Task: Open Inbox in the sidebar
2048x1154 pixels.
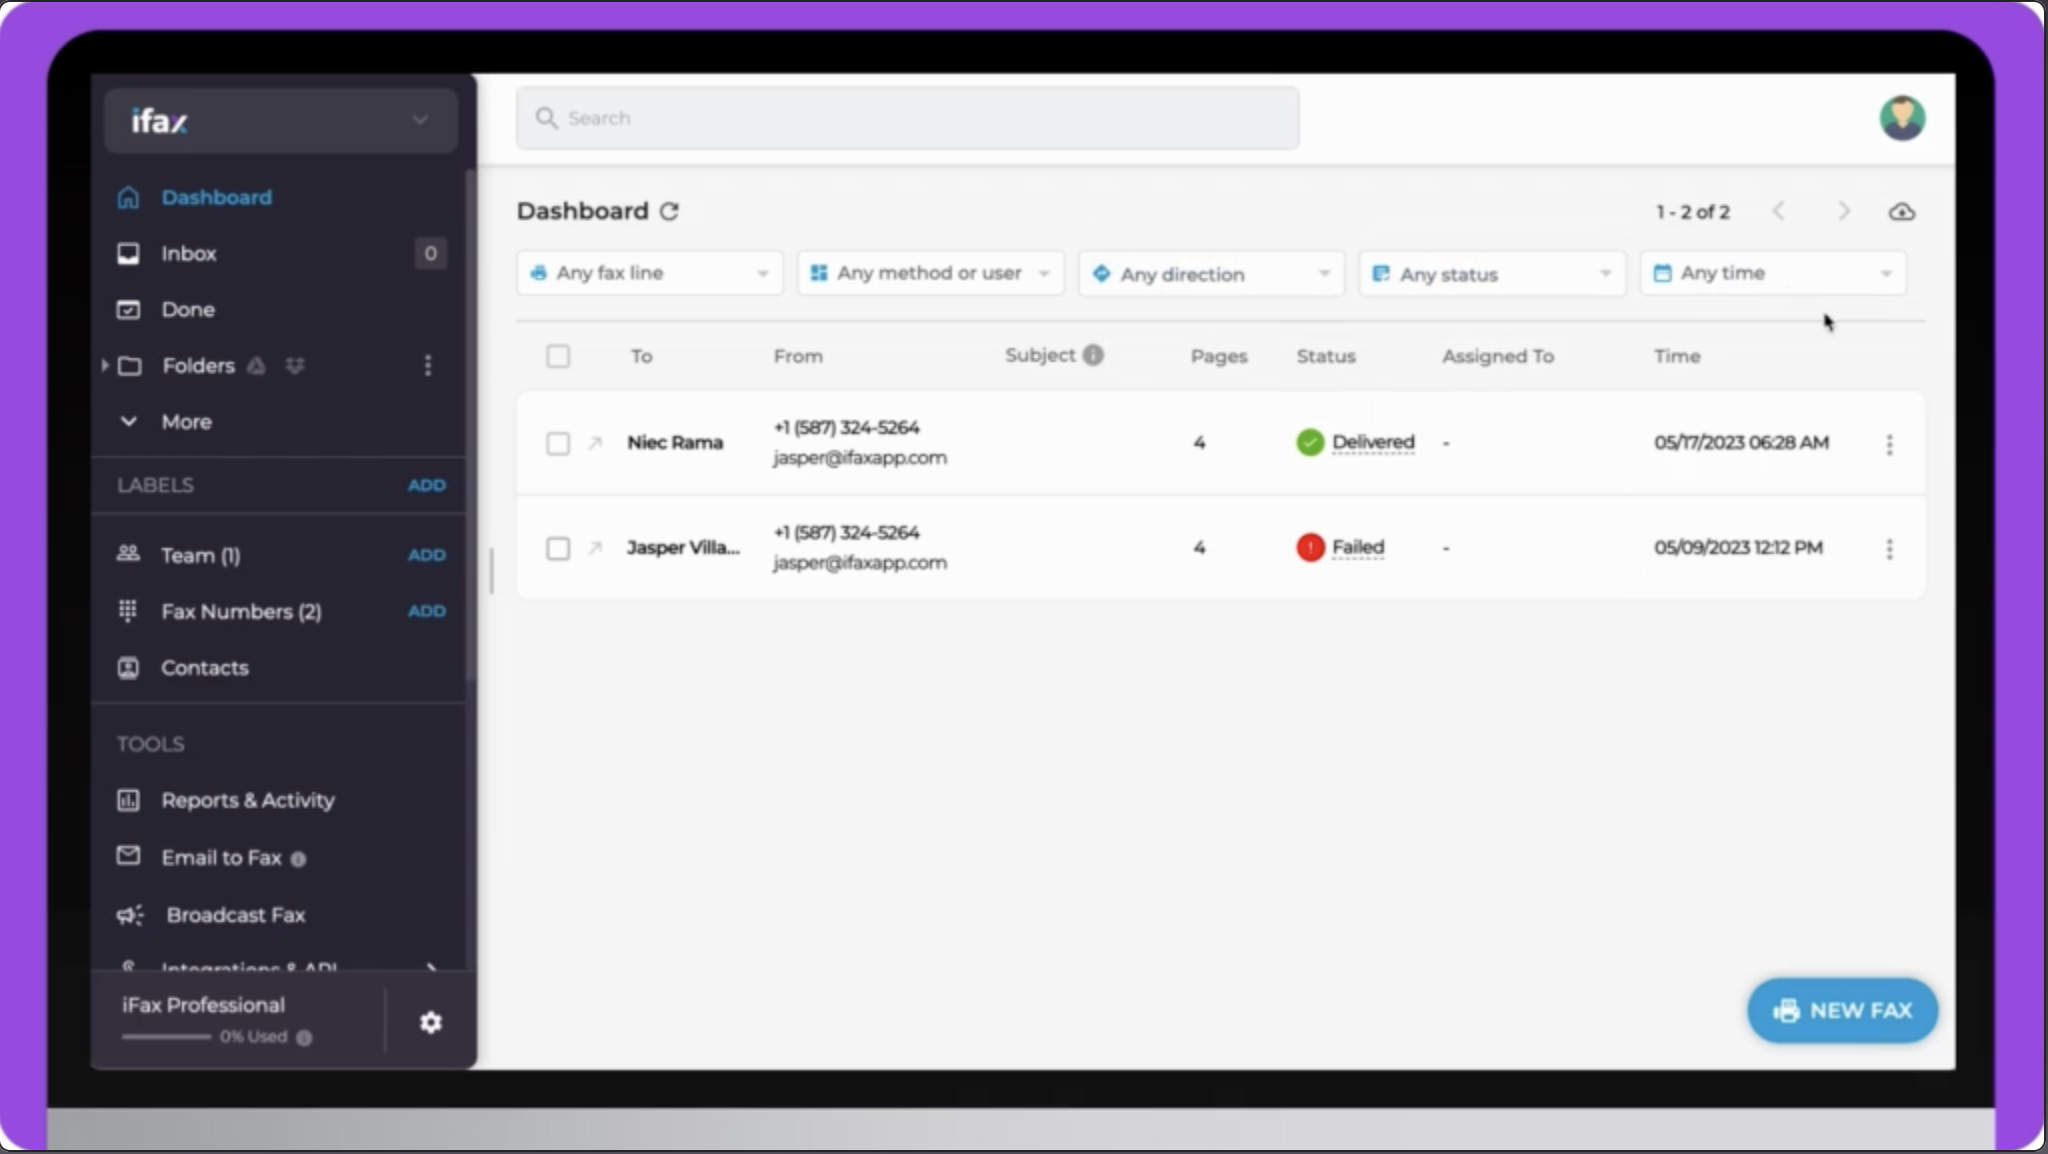Action: 189,253
